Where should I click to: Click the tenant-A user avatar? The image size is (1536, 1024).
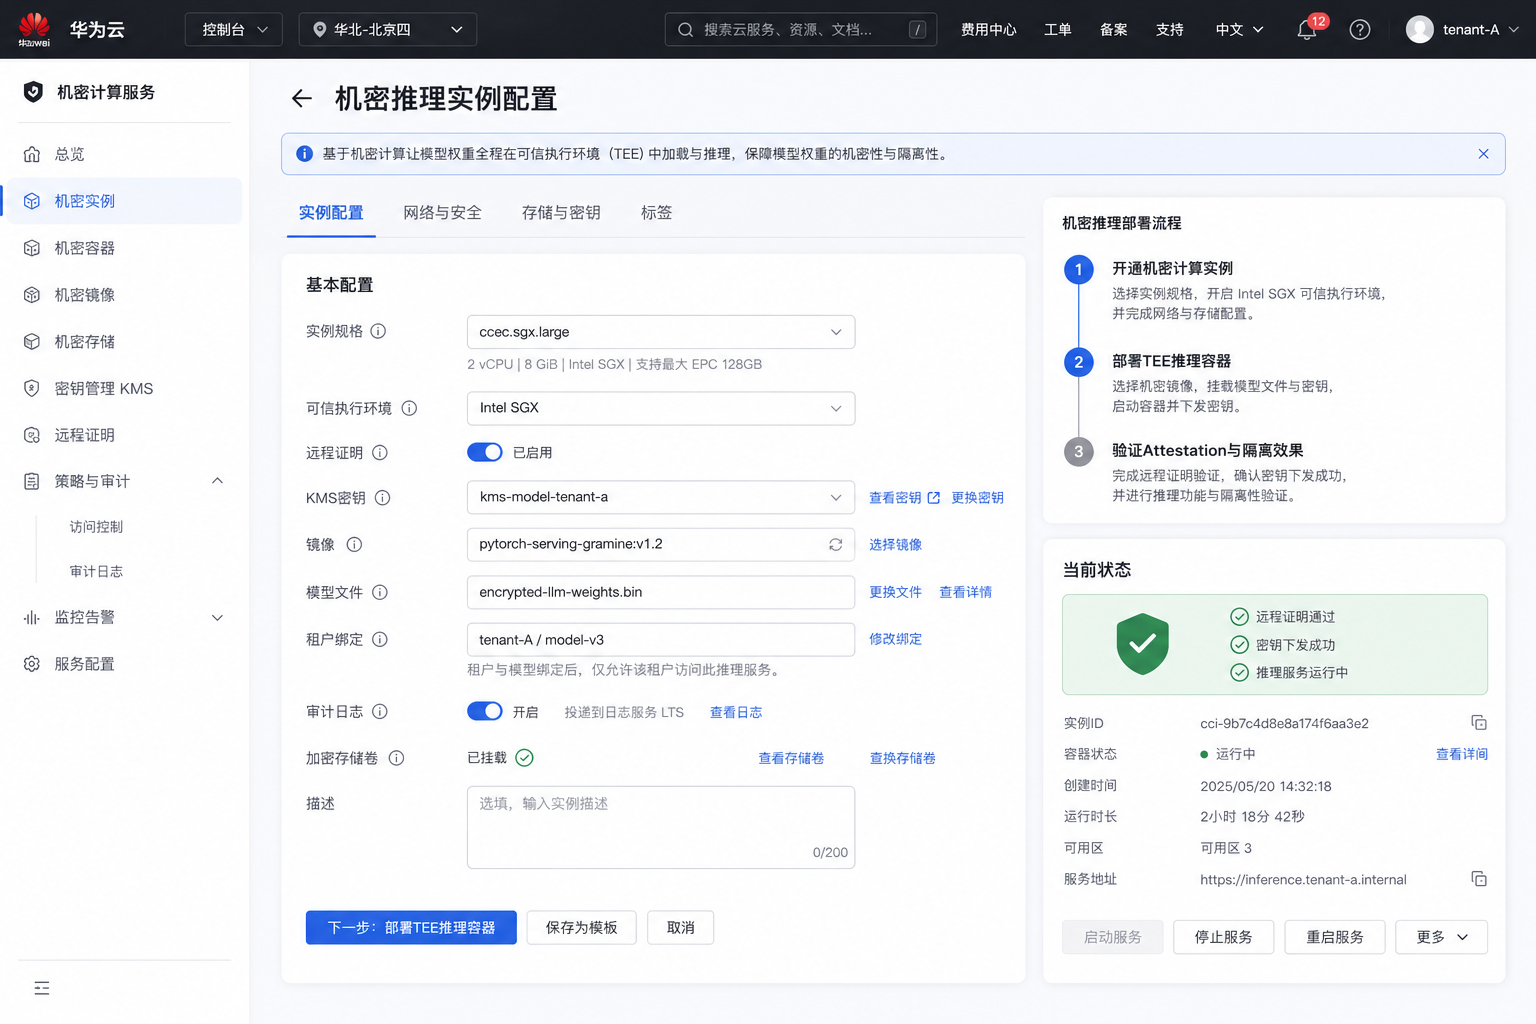point(1420,30)
